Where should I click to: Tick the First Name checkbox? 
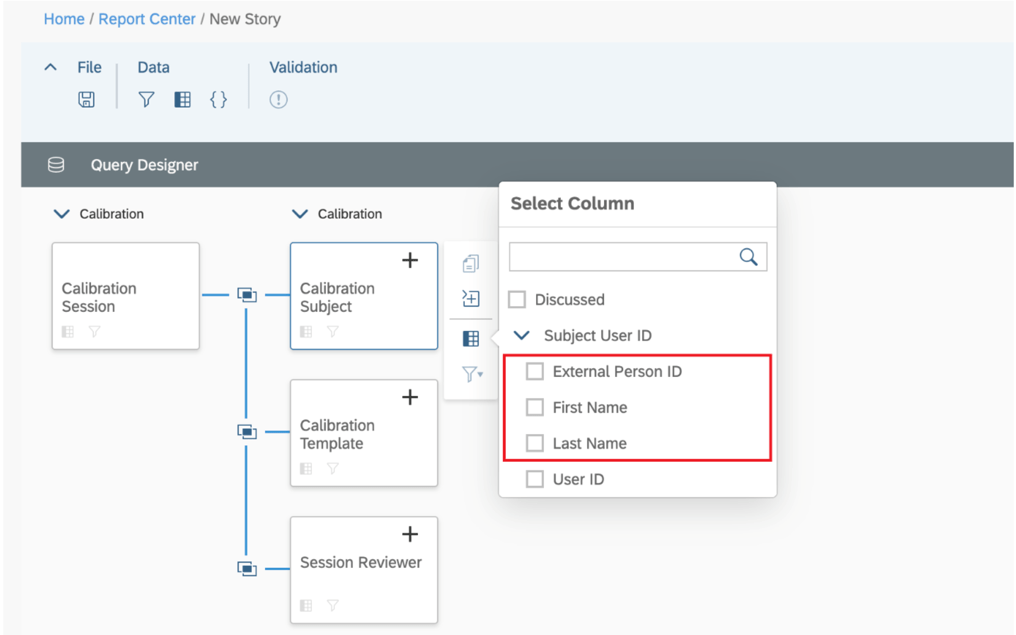[x=535, y=407]
